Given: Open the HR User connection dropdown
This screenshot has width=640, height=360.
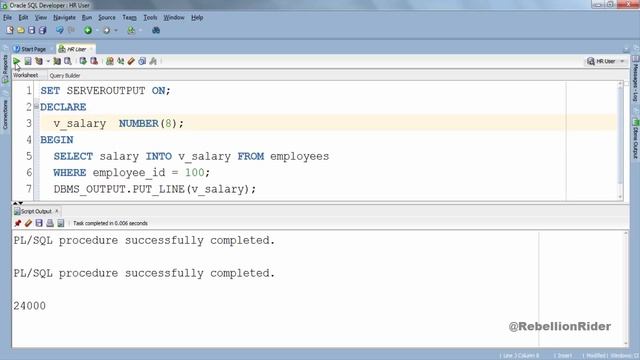Looking at the screenshot, I should click(x=606, y=61).
